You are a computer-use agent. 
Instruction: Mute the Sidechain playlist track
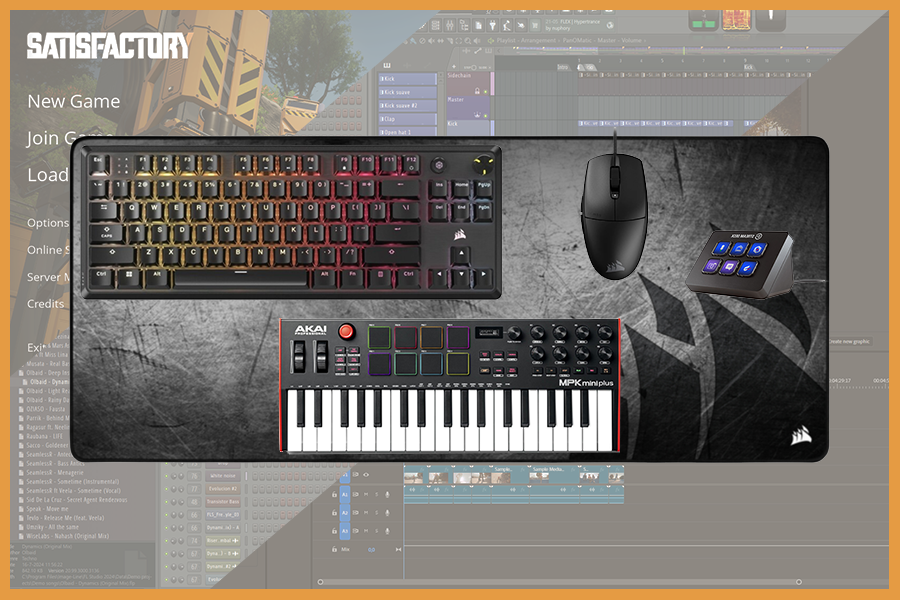coord(486,91)
